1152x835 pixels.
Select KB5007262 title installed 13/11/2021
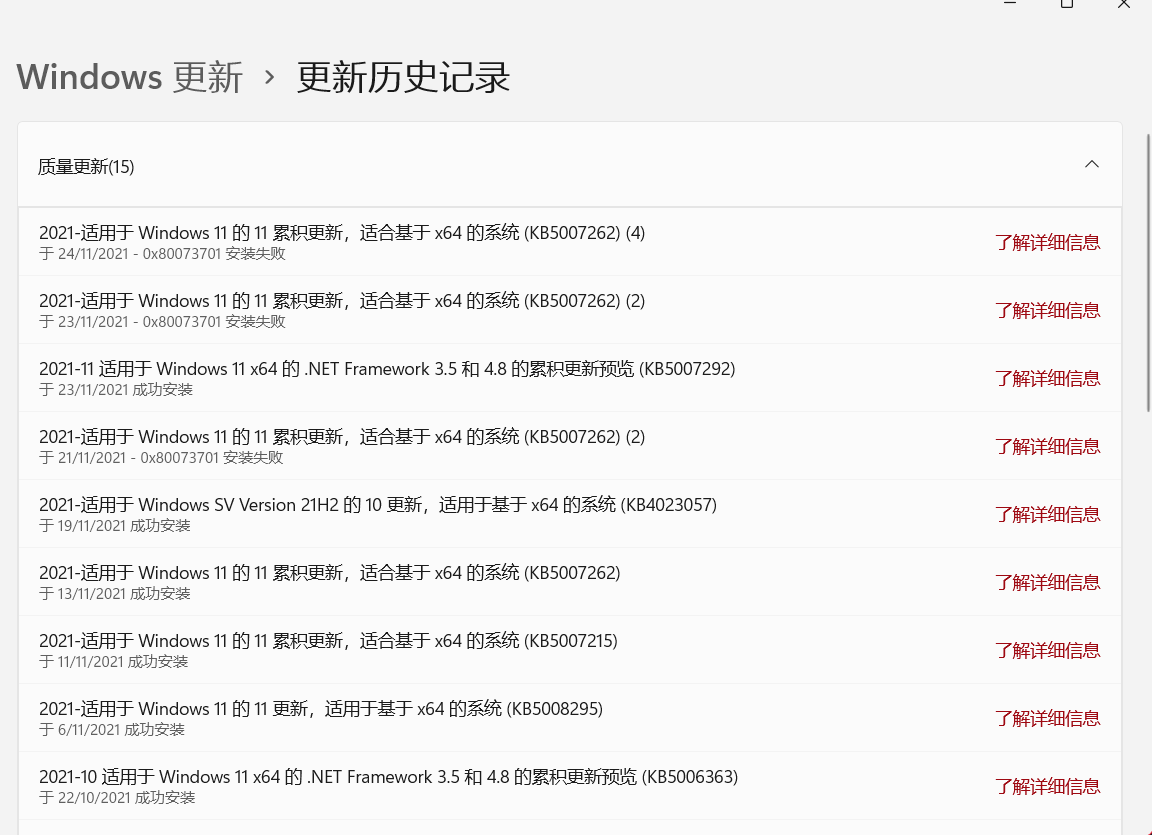330,573
